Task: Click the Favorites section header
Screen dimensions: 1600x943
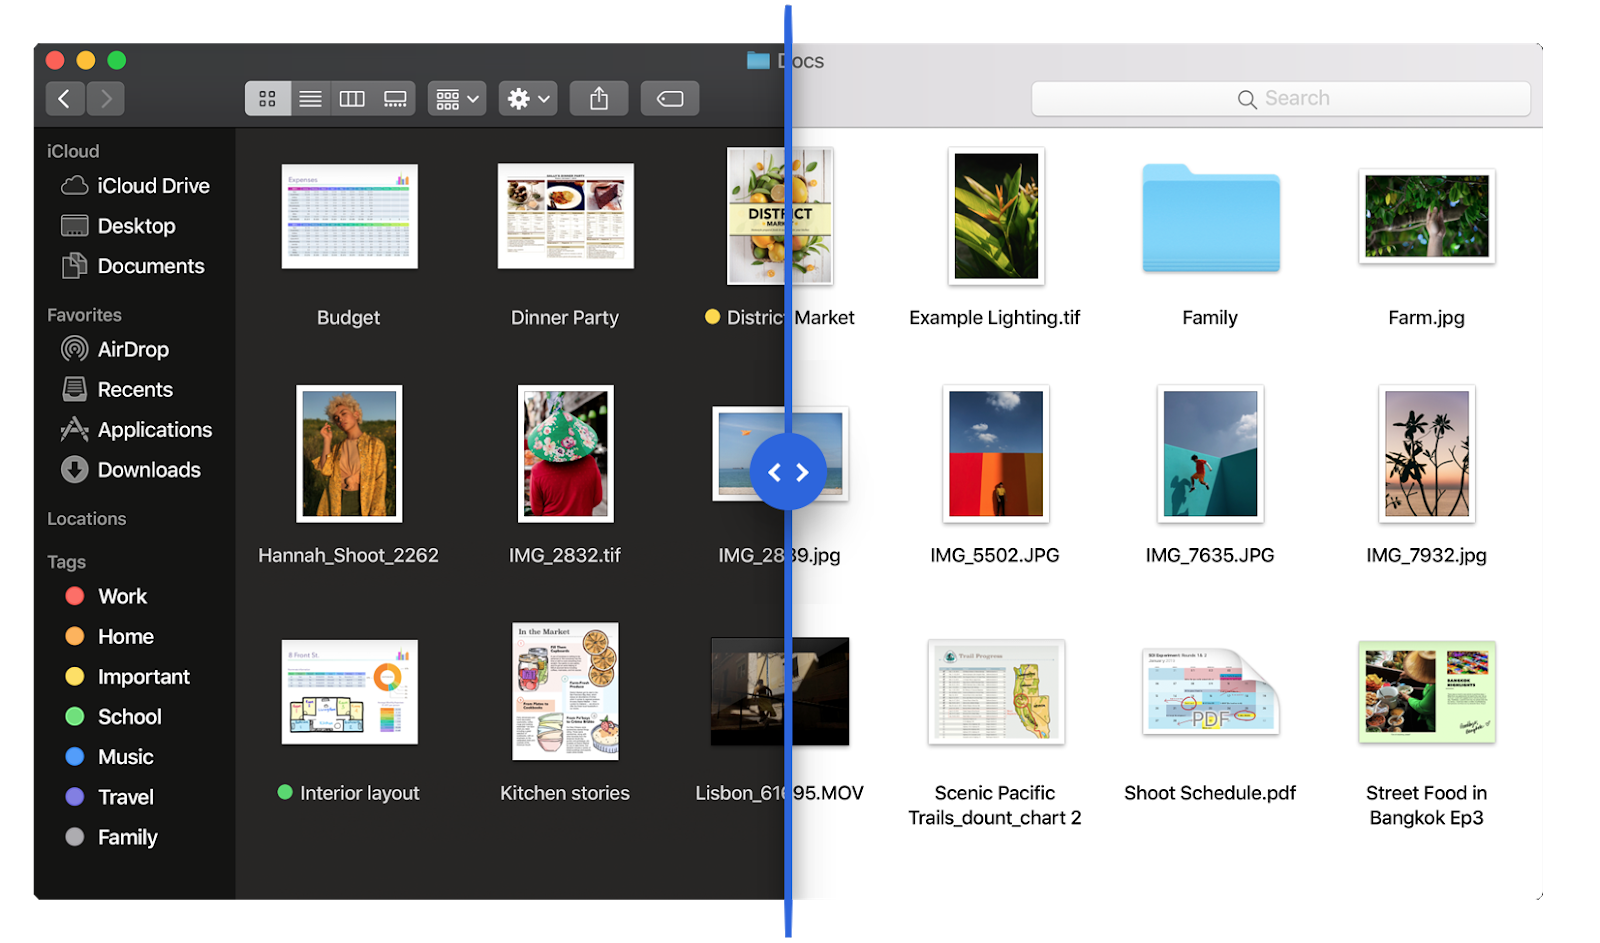Action: 84,315
